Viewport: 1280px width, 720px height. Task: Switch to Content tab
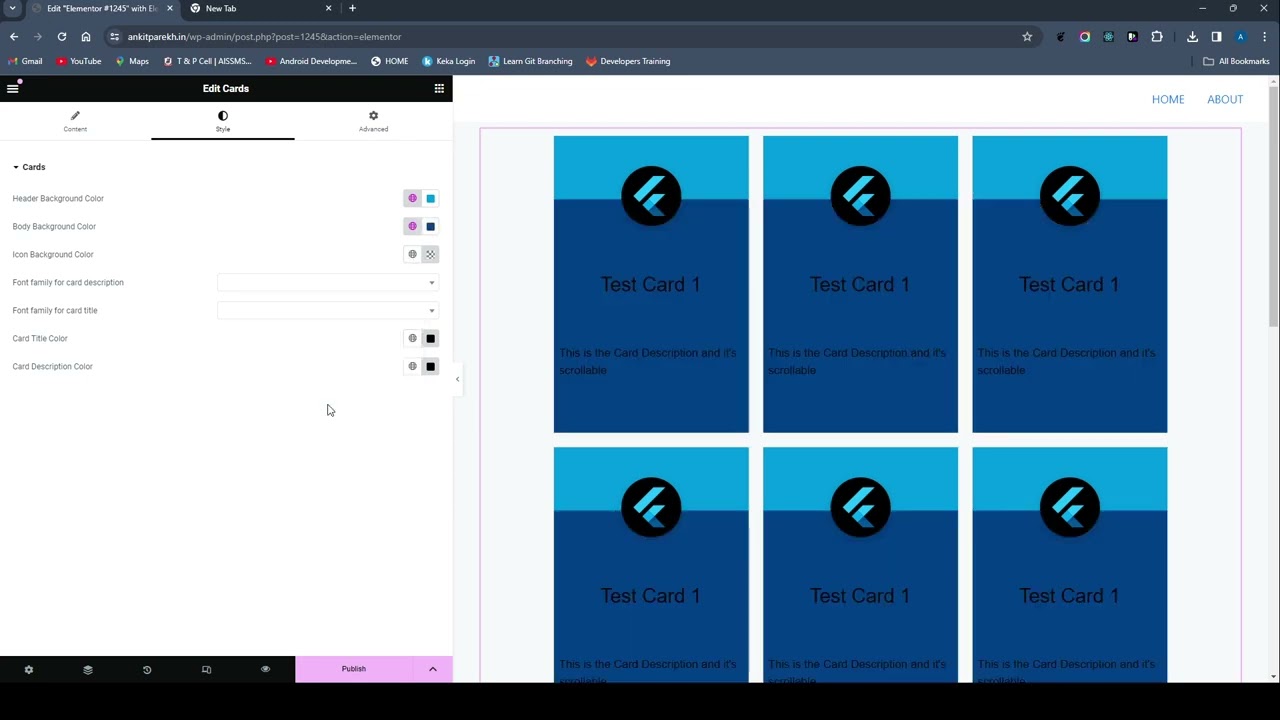pyautogui.click(x=75, y=121)
